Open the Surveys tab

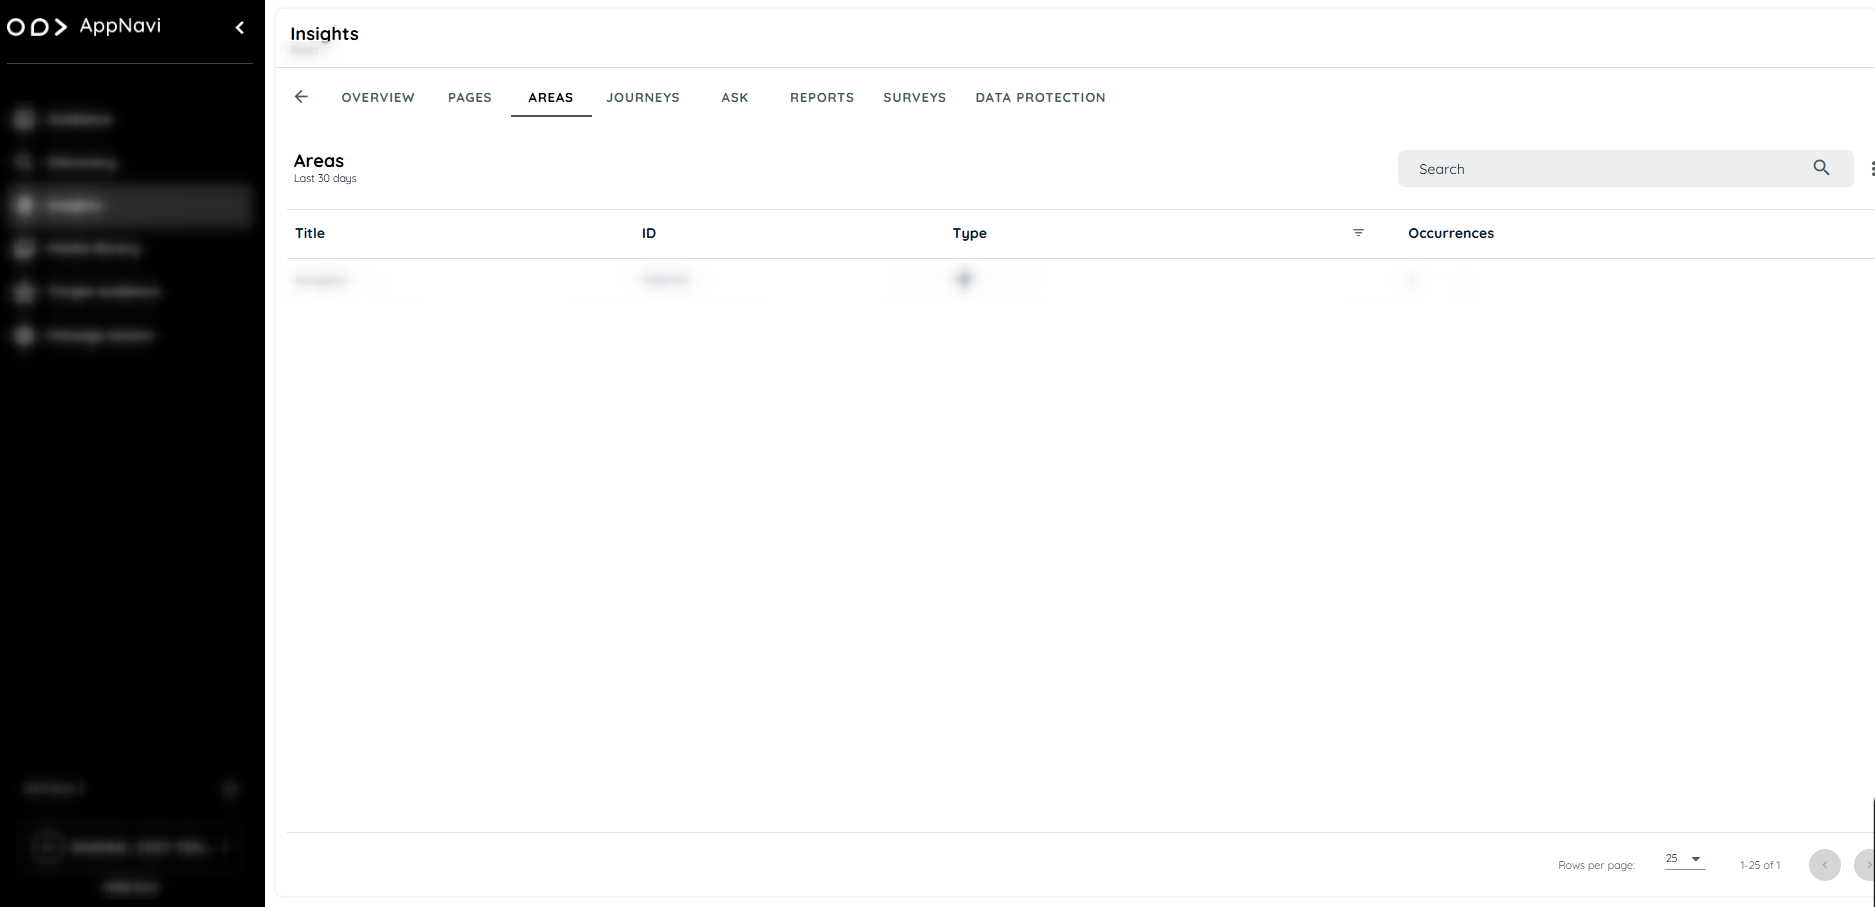[915, 98]
